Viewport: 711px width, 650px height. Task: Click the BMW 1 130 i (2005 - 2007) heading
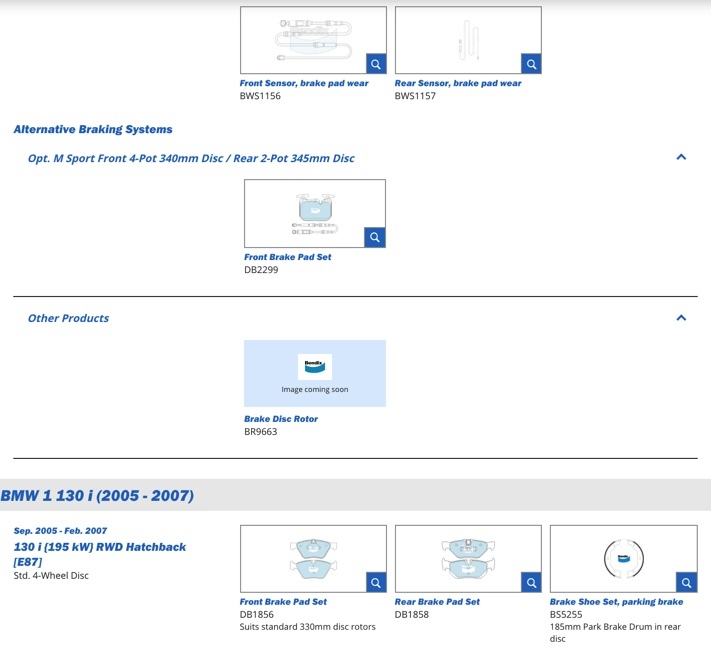pyautogui.click(x=97, y=496)
